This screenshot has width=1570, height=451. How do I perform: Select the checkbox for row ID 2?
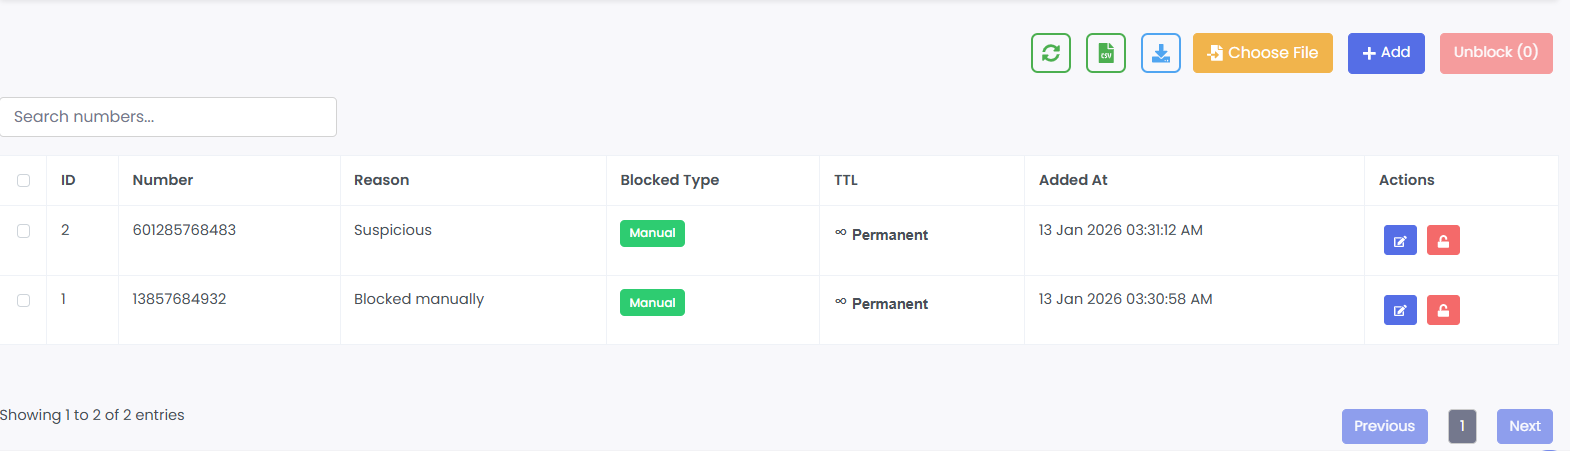coord(24,231)
